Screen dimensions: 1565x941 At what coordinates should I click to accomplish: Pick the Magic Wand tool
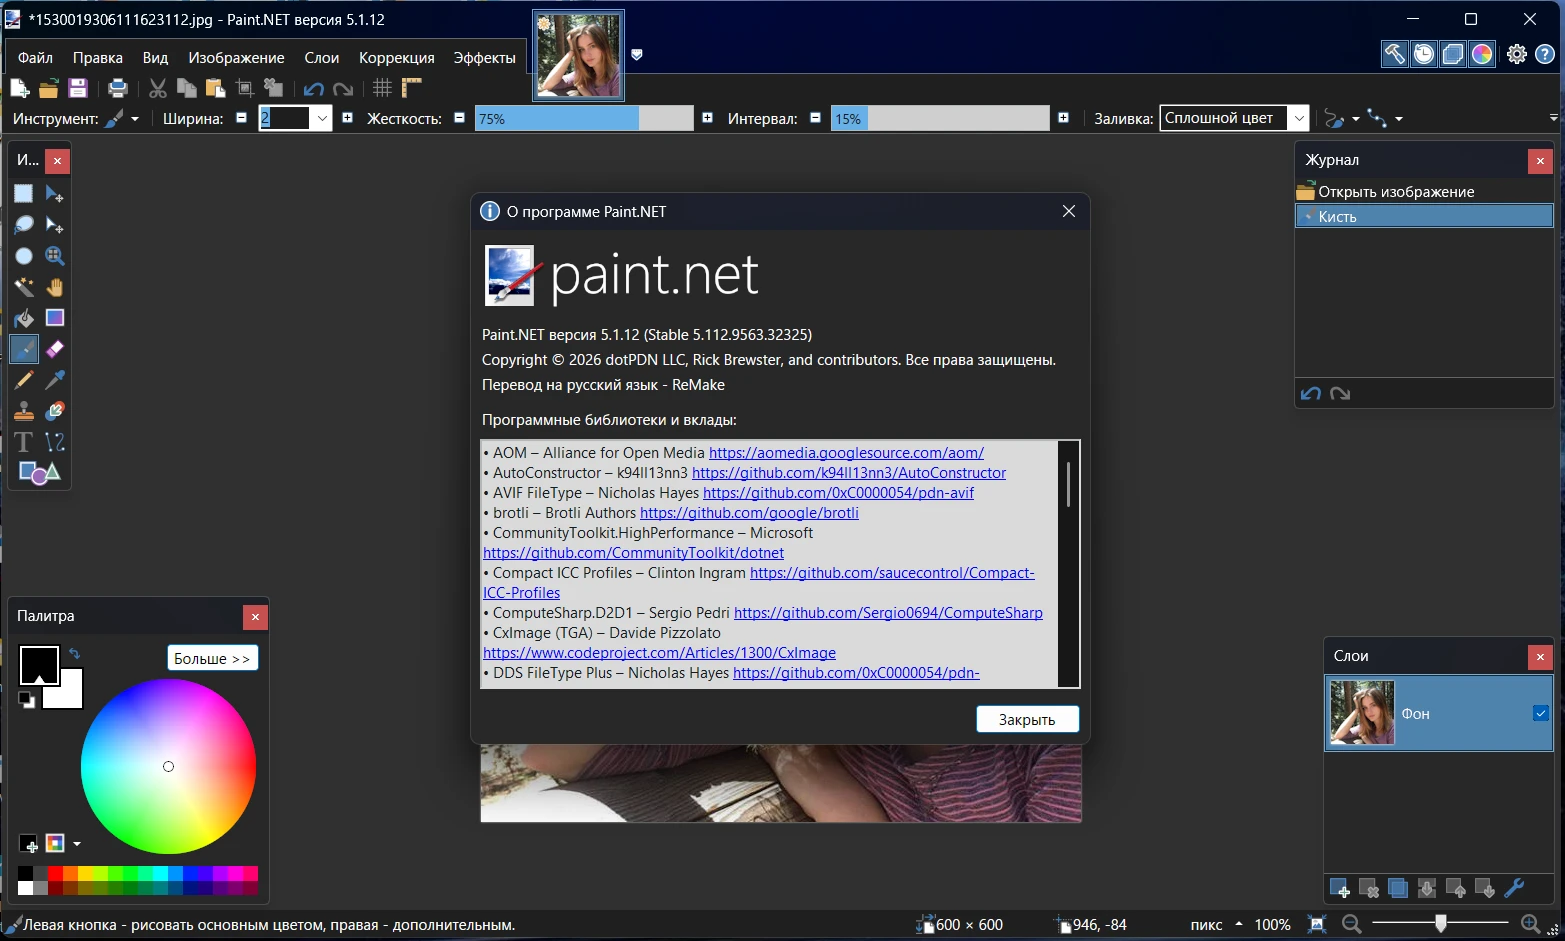pos(24,287)
